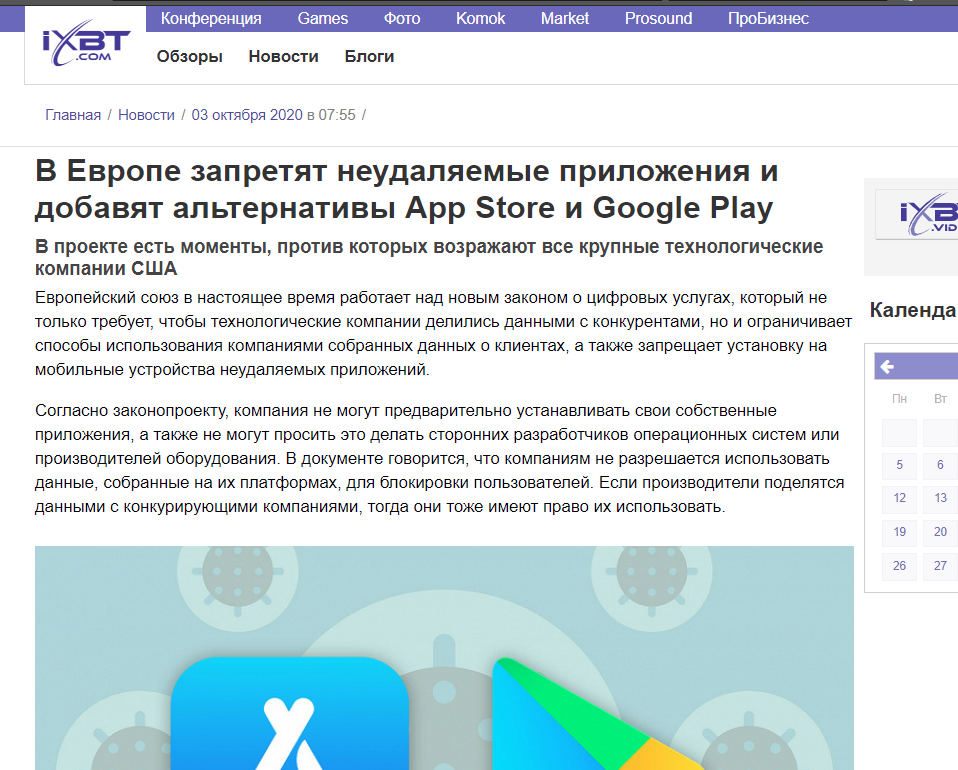Go to the Новости section in main navigation

[283, 56]
